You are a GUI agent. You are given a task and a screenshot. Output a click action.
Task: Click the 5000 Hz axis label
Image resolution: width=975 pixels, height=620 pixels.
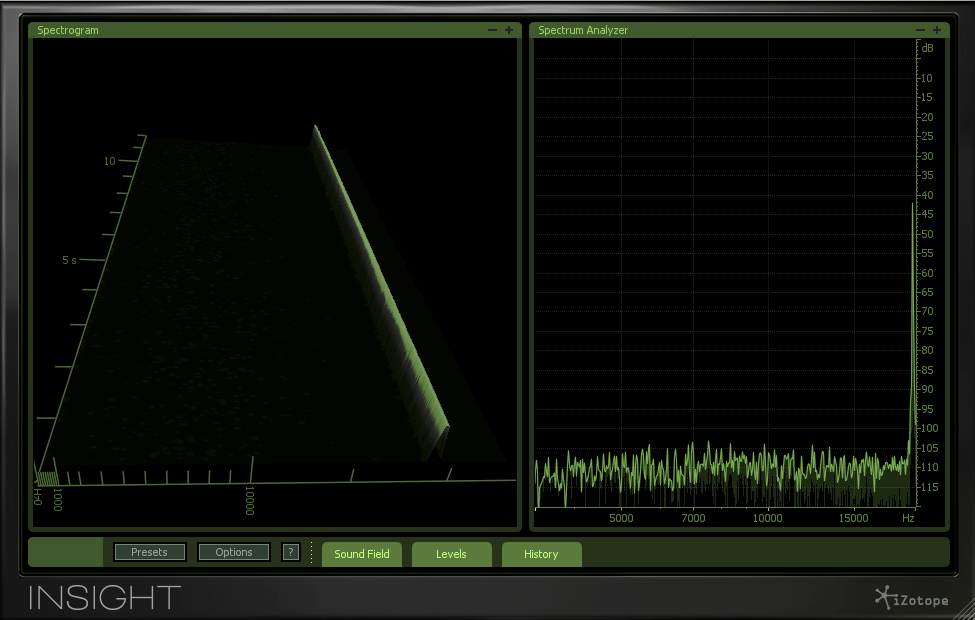pyautogui.click(x=621, y=518)
